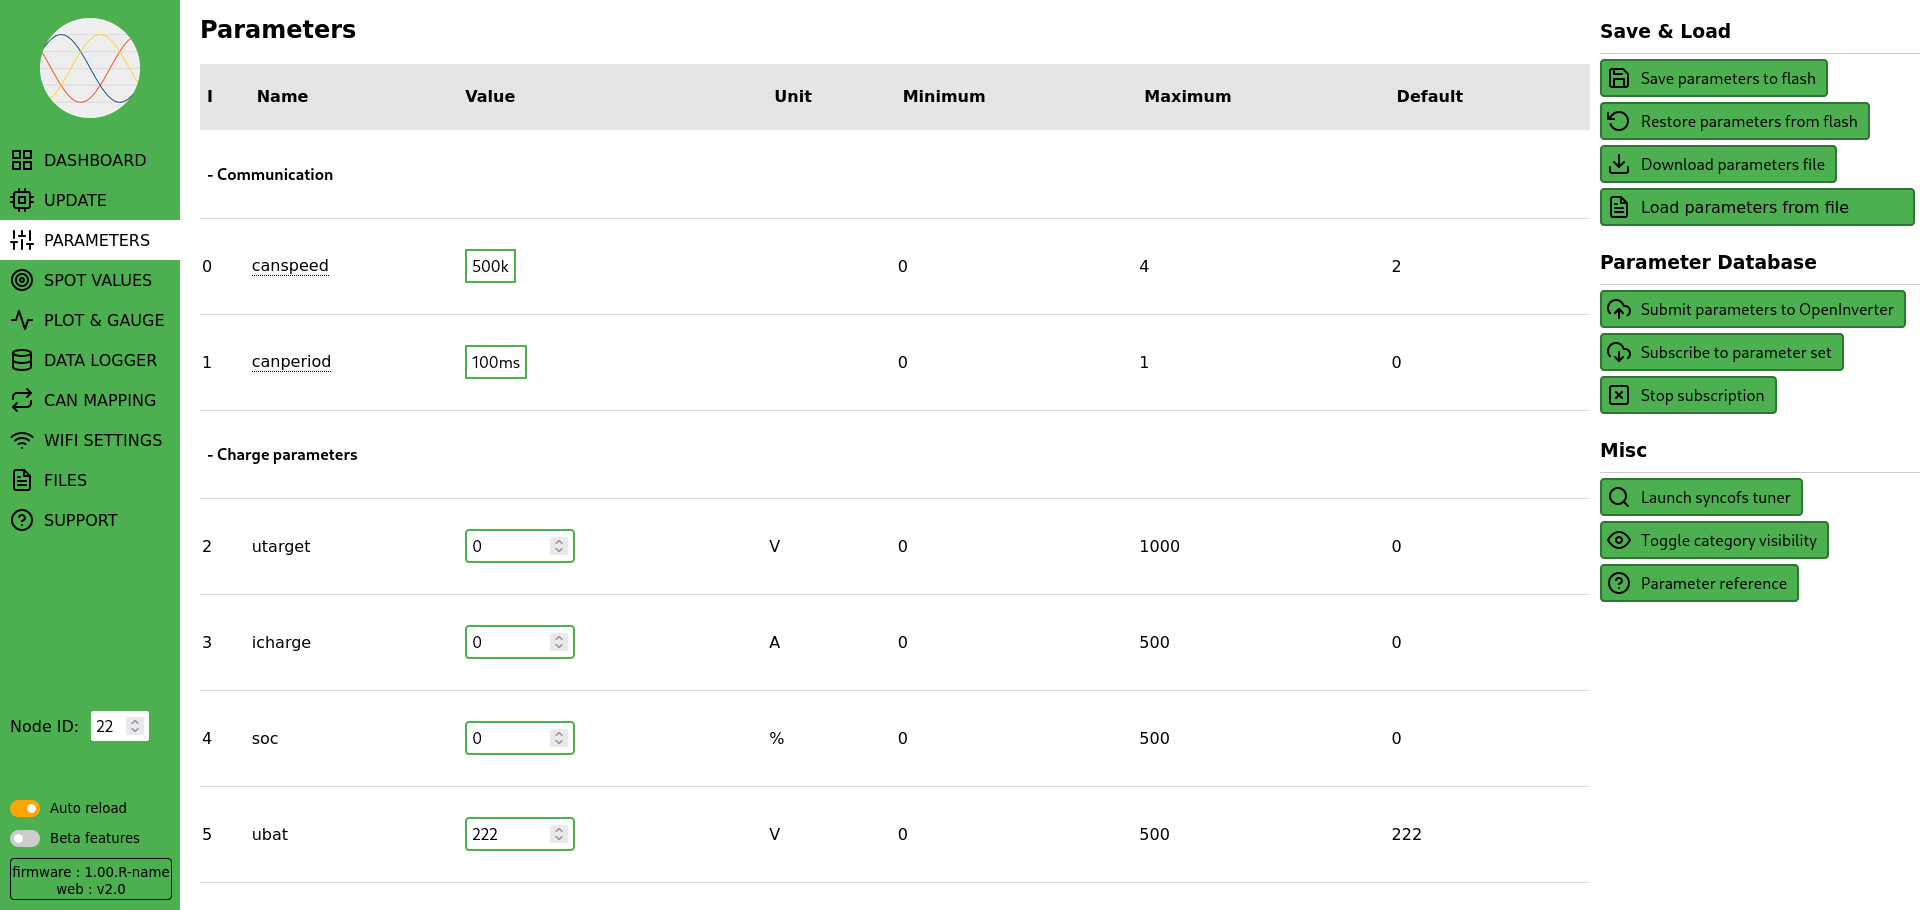
Task: Click the restore parameters from flash icon
Action: click(1619, 121)
